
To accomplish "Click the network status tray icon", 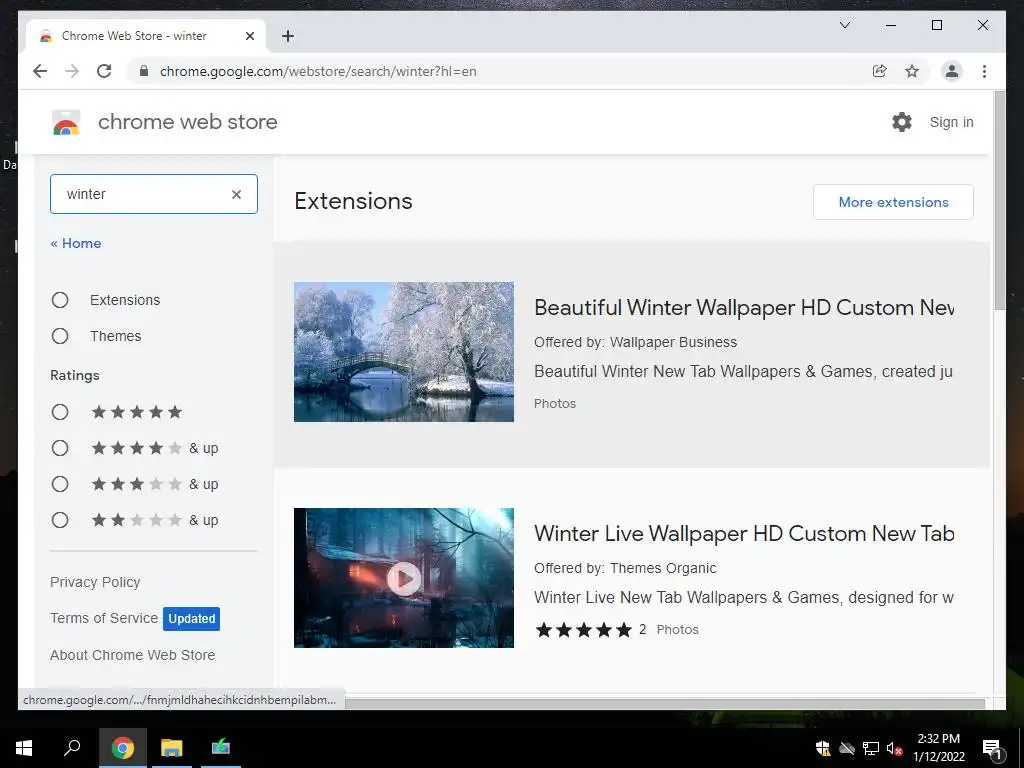I will [871, 748].
